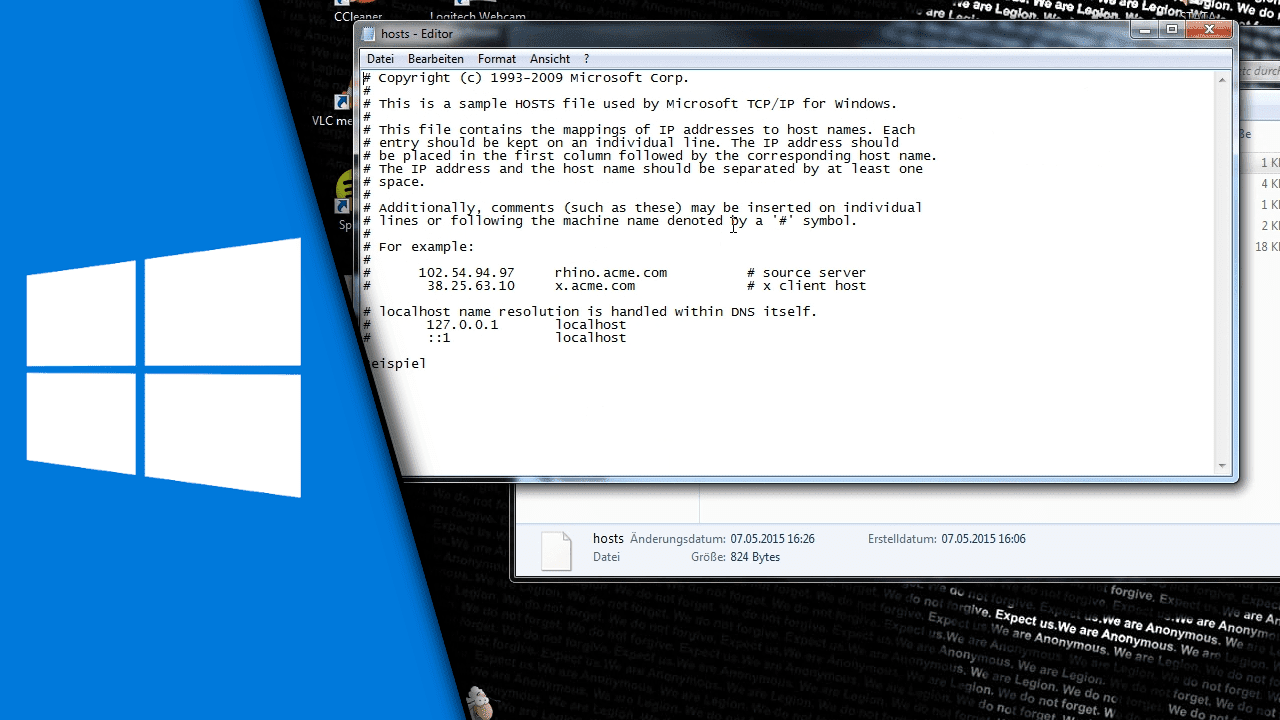Click the '# x client host' comment
The image size is (1280, 720).
806,286
